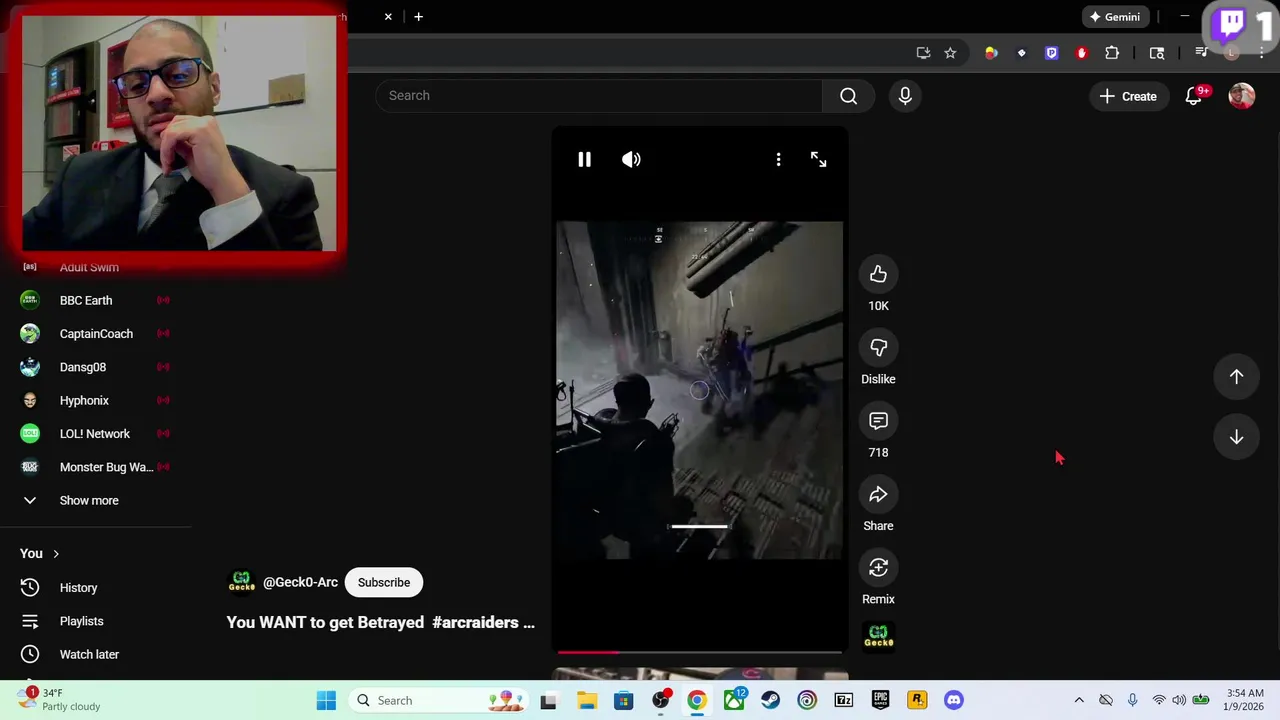This screenshot has width=1280, height=720.
Task: Click the taskbar Search box
Action: pos(436,700)
